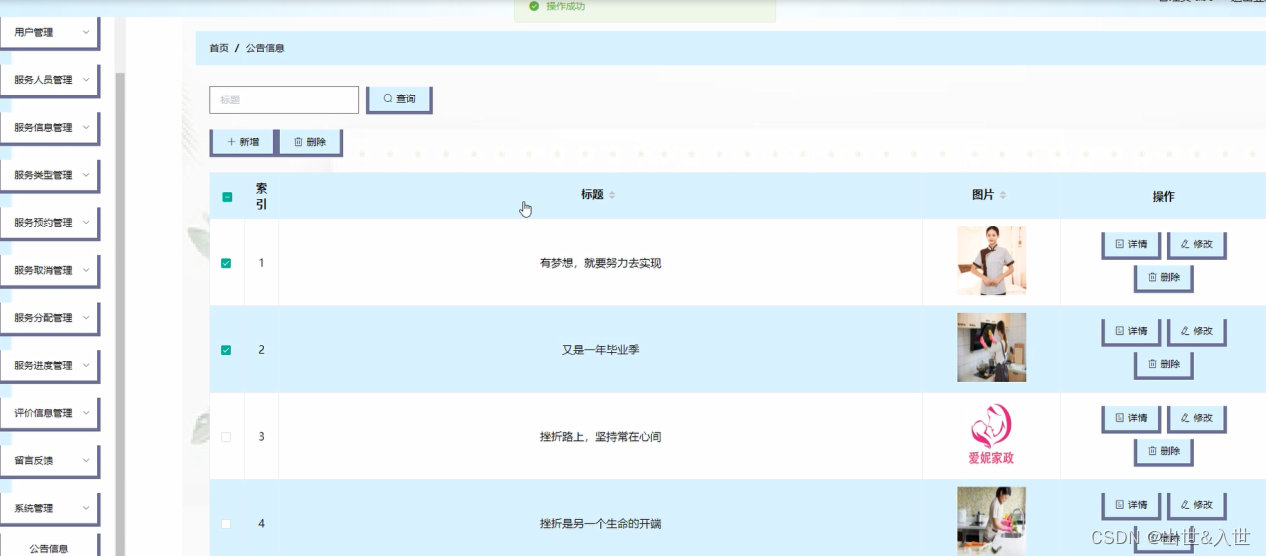Open the 服务类型管理 sidebar menu

coord(49,175)
